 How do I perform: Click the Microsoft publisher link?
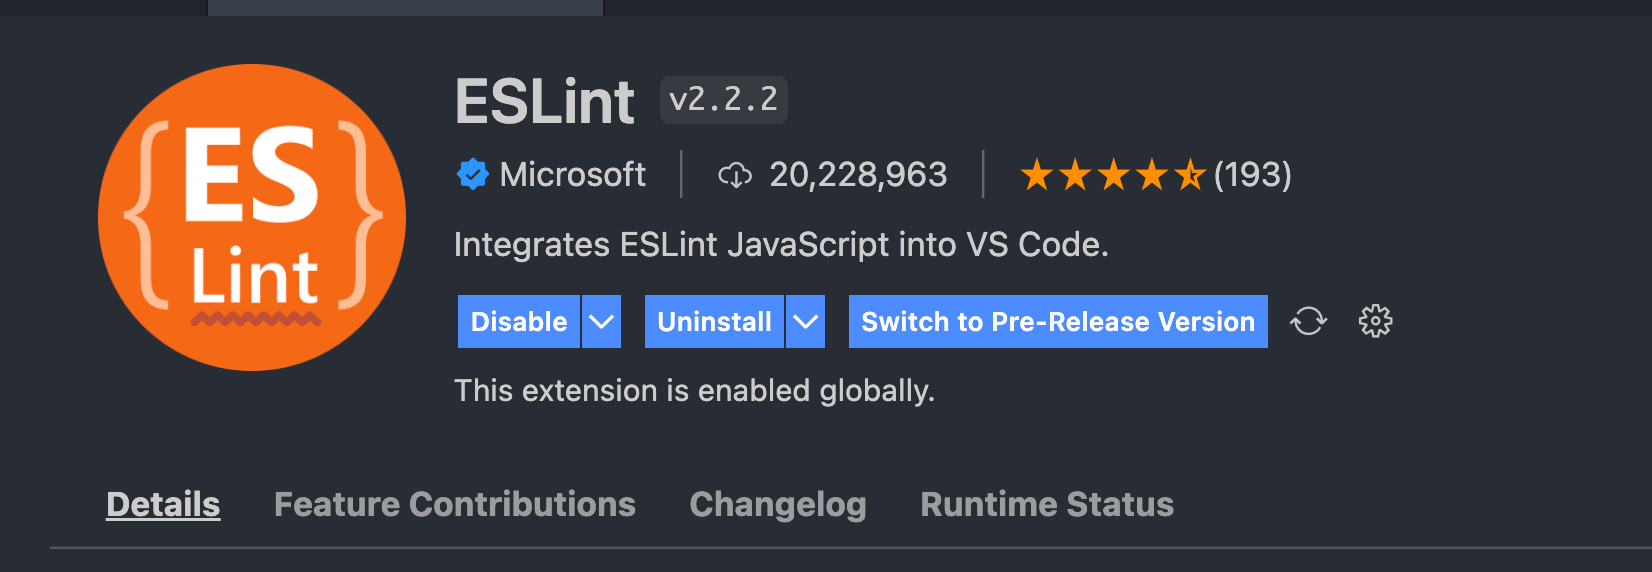point(572,175)
